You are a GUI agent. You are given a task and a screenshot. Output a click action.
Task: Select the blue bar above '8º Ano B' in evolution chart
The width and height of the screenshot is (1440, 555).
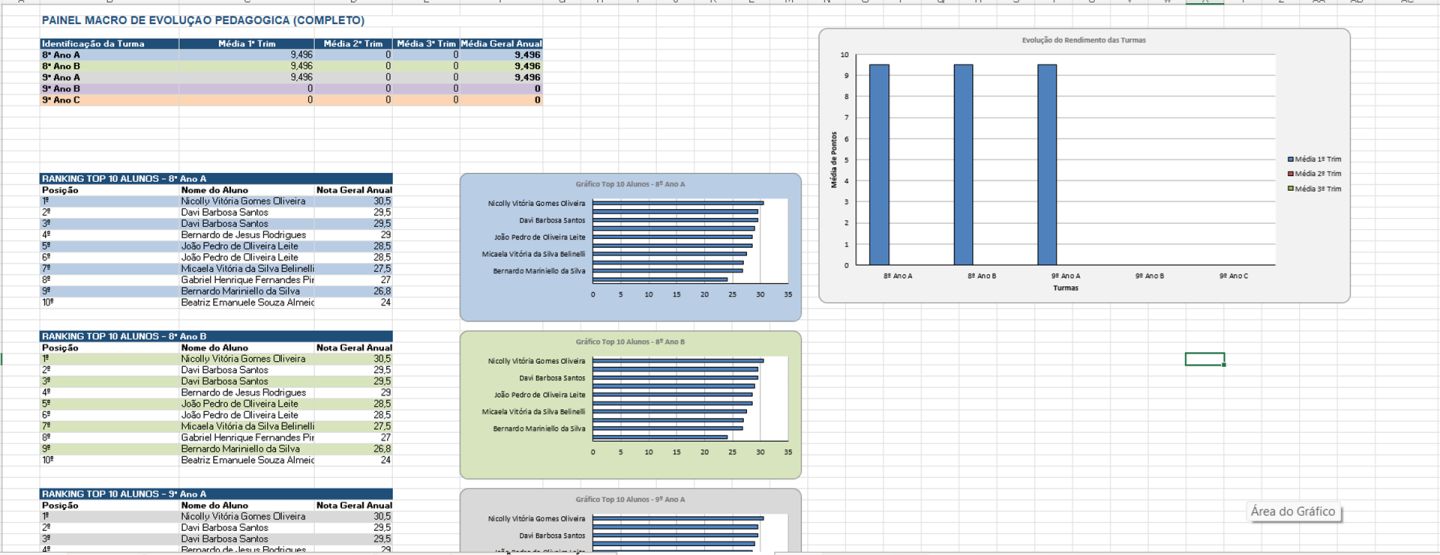963,165
